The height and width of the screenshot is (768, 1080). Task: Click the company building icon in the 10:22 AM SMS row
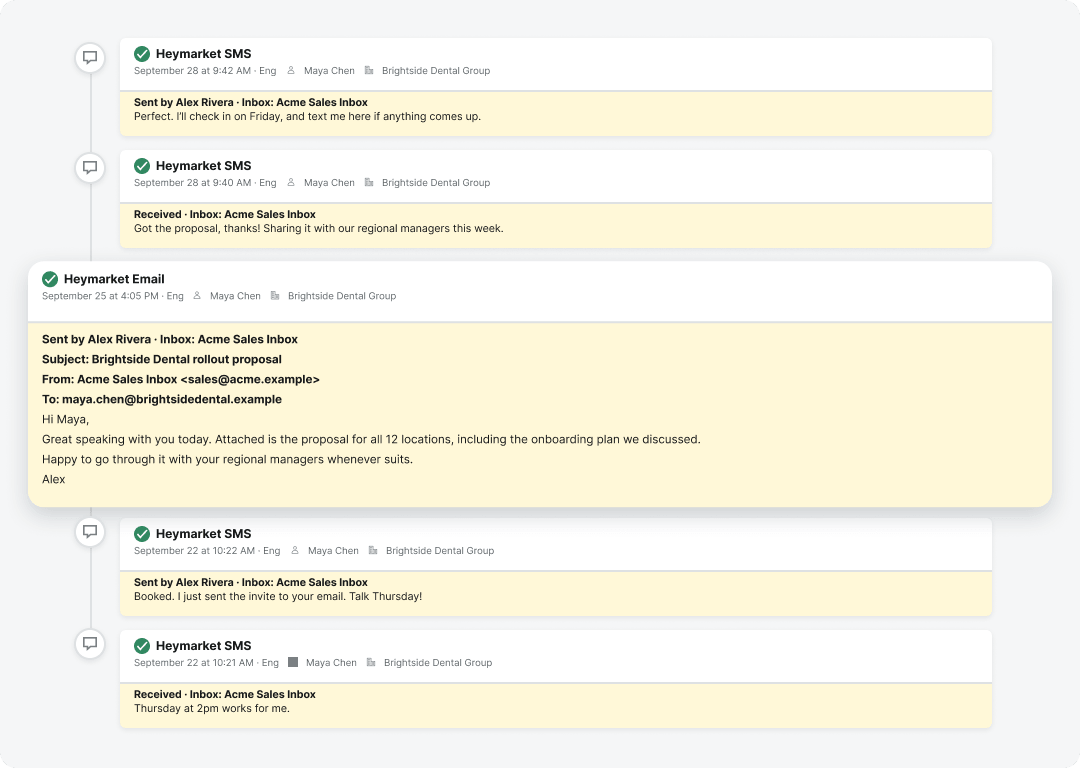click(373, 550)
